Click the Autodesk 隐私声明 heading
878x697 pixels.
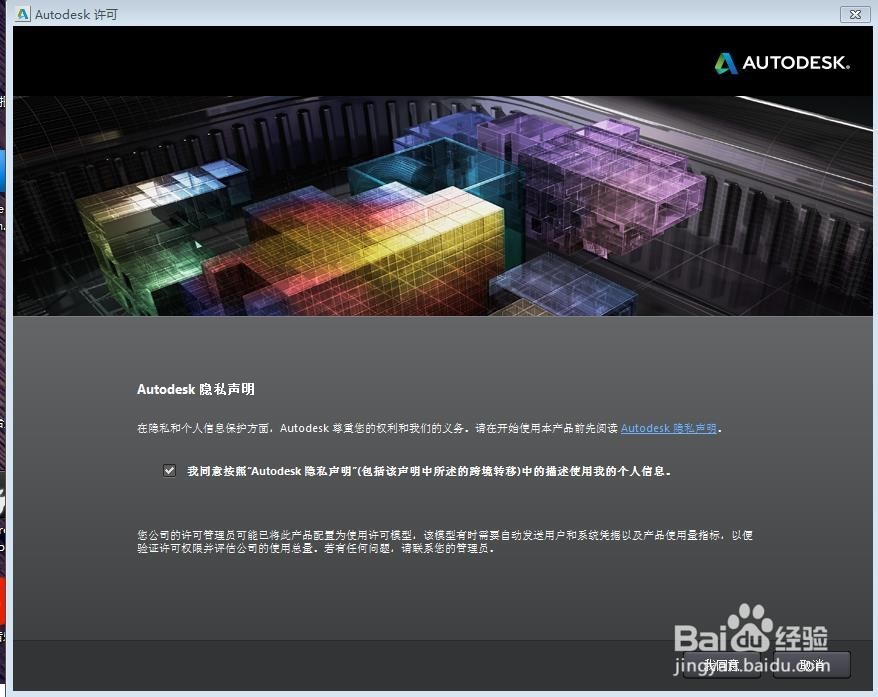pos(195,390)
